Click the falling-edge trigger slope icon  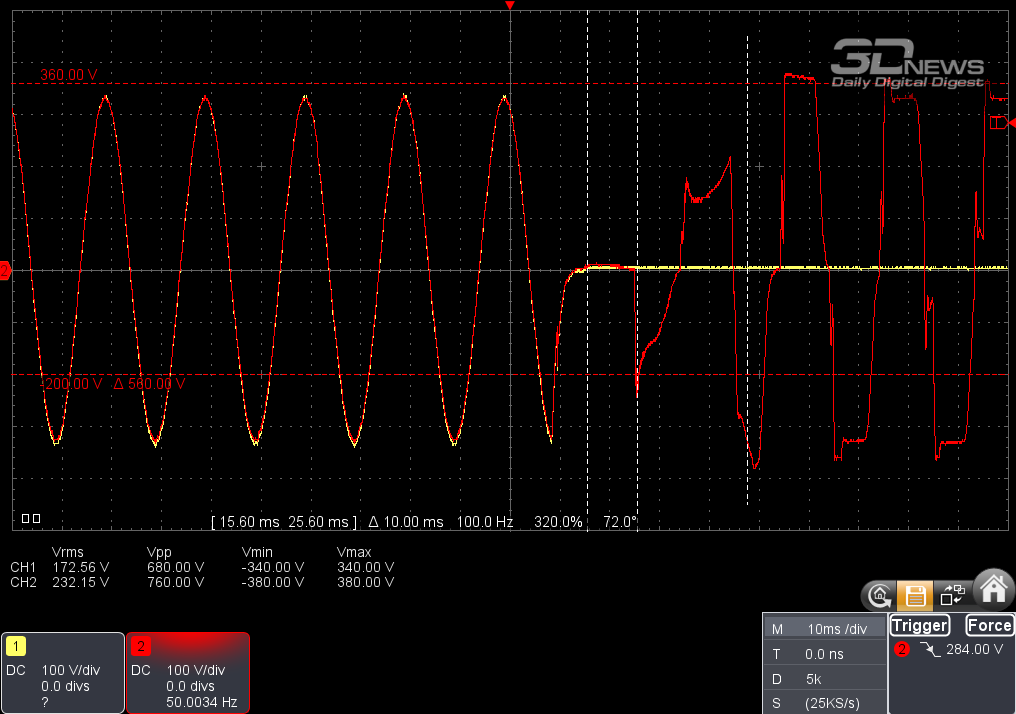tap(927, 649)
